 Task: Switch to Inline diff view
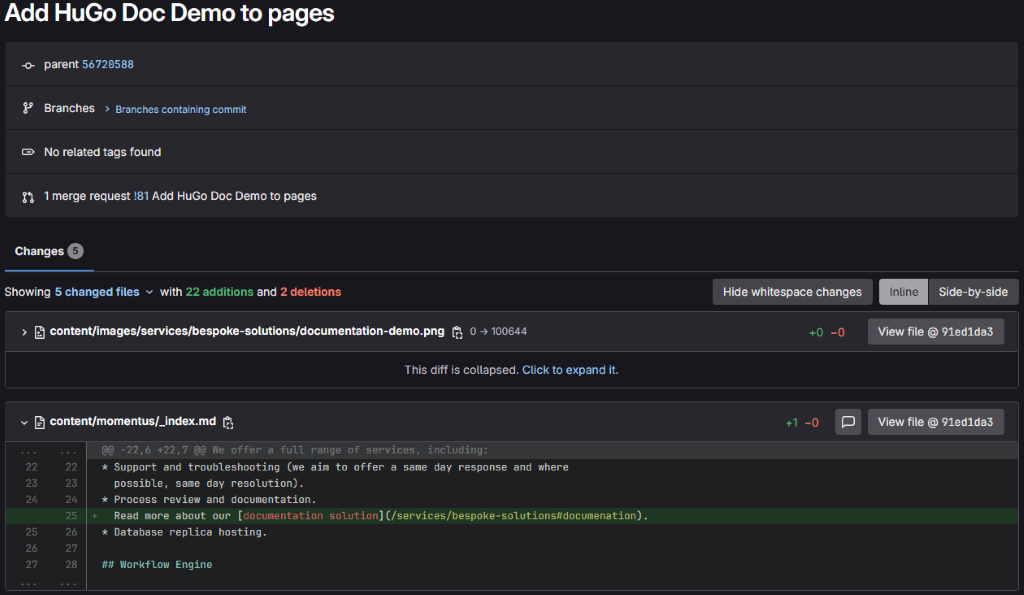coord(903,292)
